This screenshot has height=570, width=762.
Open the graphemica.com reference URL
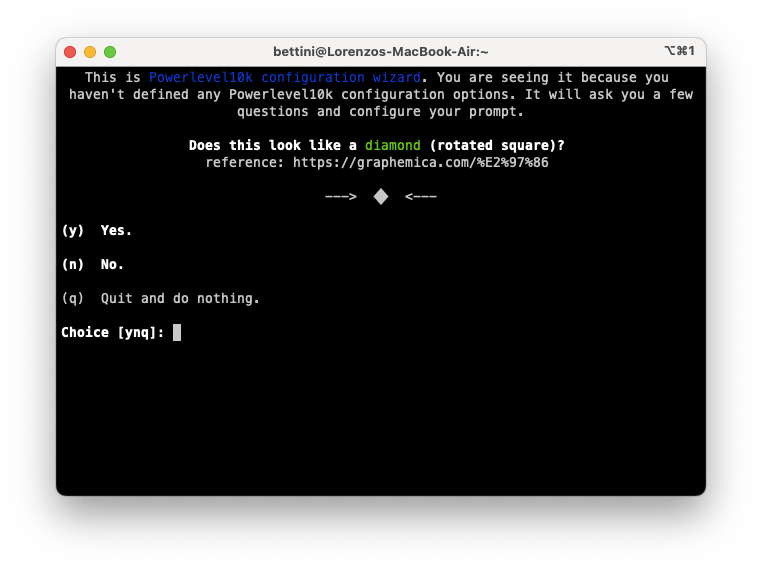pyautogui.click(x=420, y=162)
